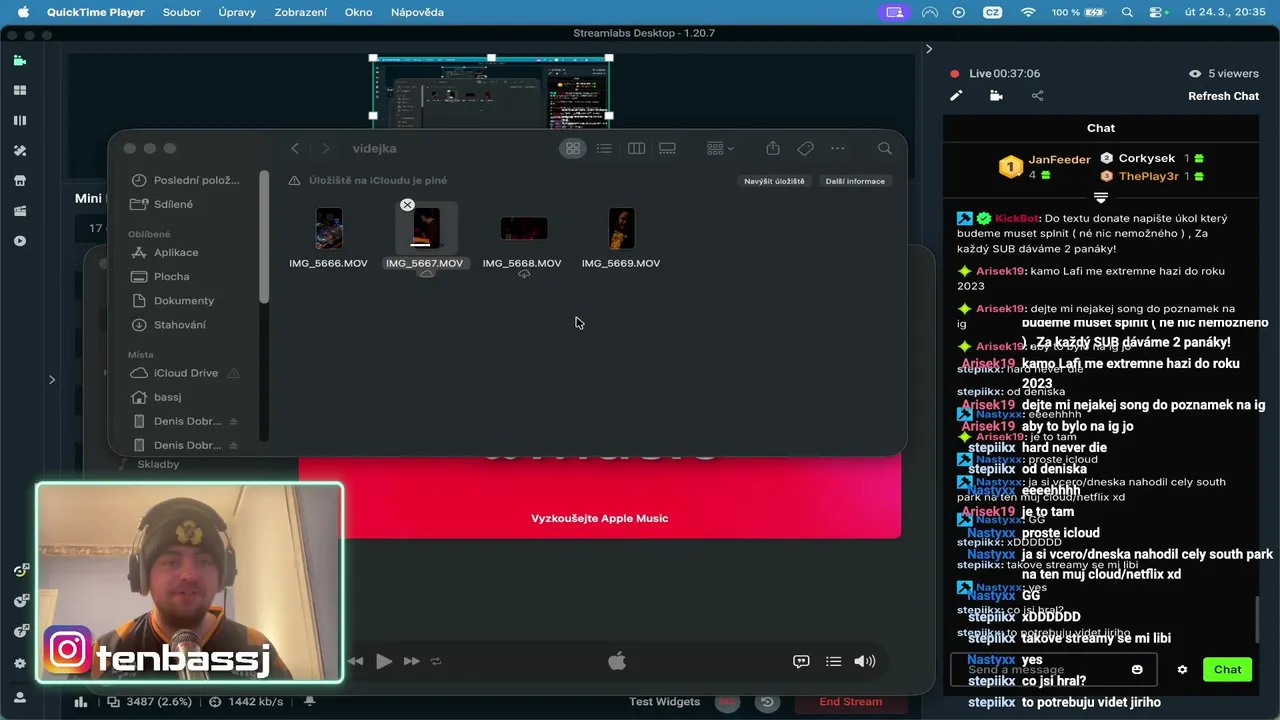Viewport: 1280px width, 720px height.
Task: Open the Recordings play-circle icon in Streamlabs sidebar
Action: [x=19, y=241]
